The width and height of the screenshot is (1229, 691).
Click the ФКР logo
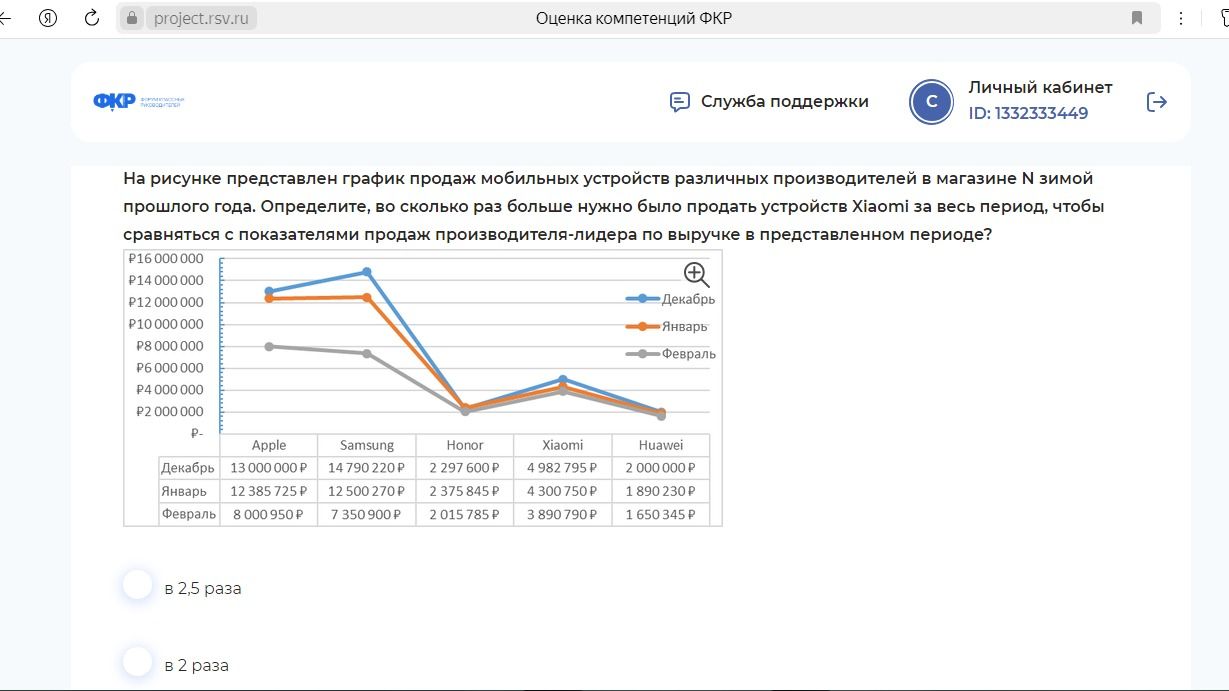[138, 101]
